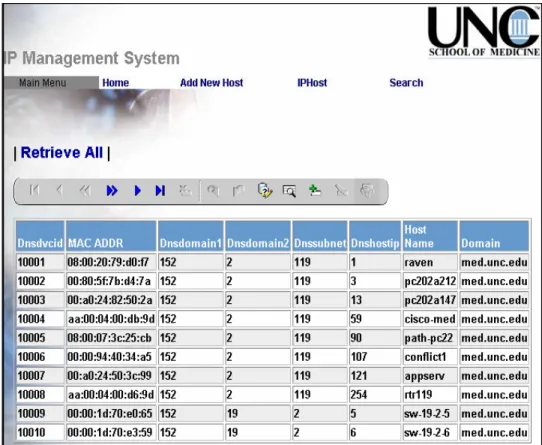542x445 pixels.
Task: Add a new record with green plus
Action: 315,190
